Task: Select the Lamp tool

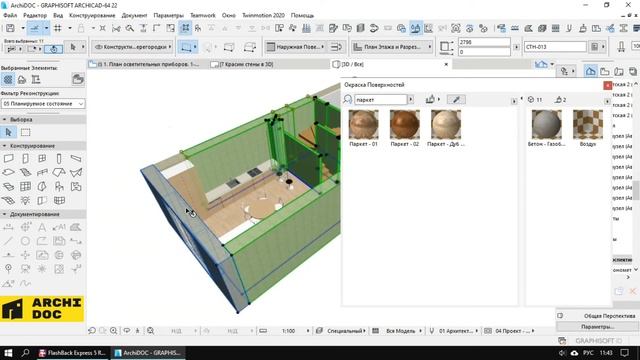Action: (25, 200)
